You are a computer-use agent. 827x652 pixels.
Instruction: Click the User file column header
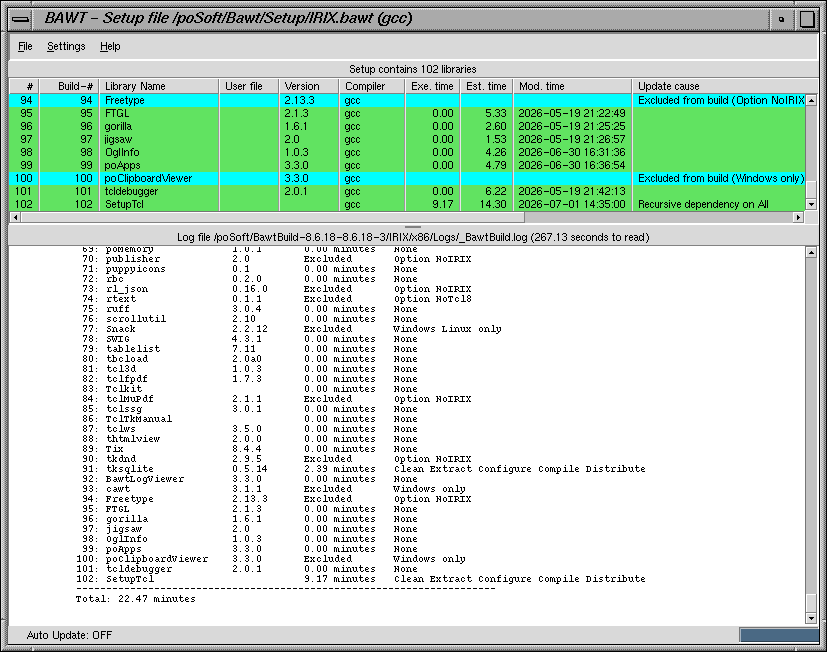(248, 86)
